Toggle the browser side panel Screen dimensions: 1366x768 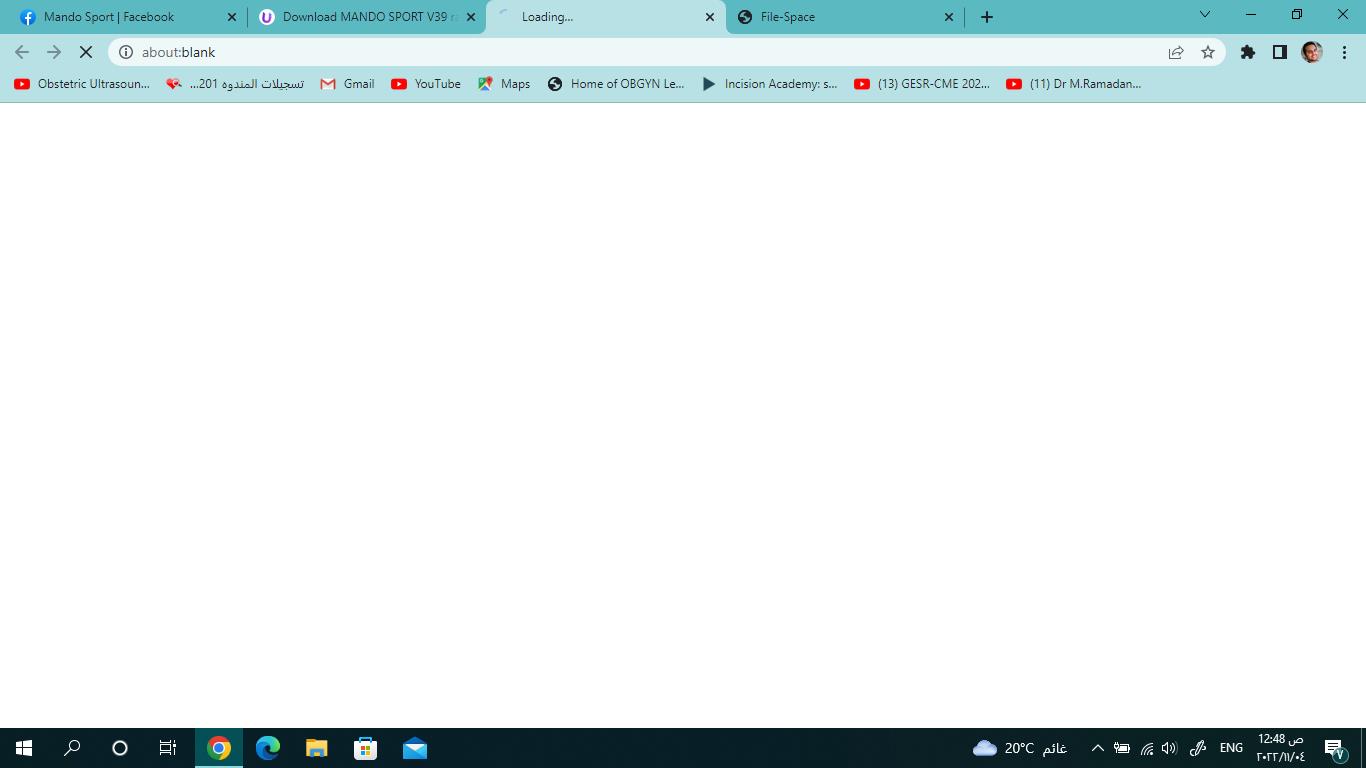click(x=1280, y=52)
